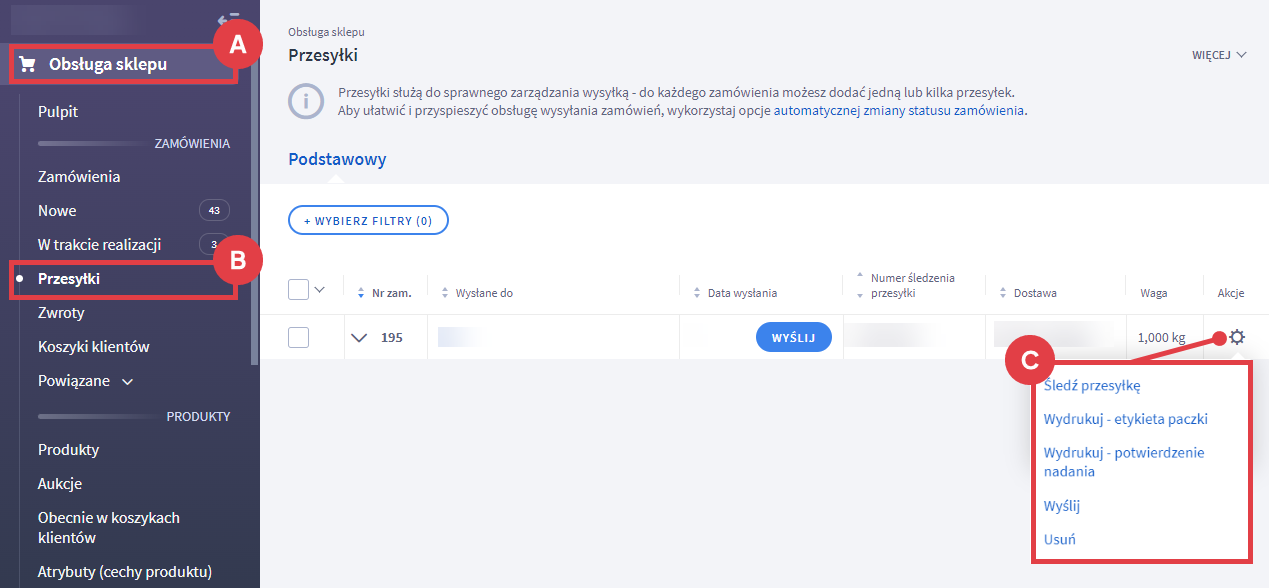Click Obsługa sklepu breadcrumb text

point(326,33)
